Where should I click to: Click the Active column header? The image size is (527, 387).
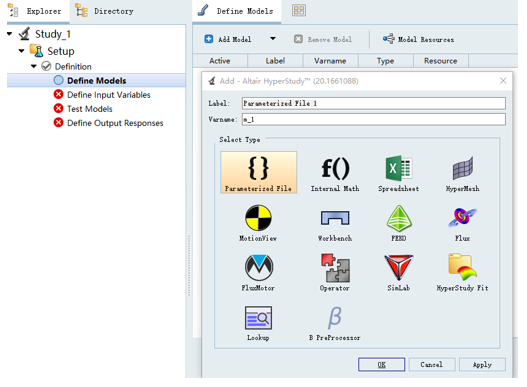220,61
